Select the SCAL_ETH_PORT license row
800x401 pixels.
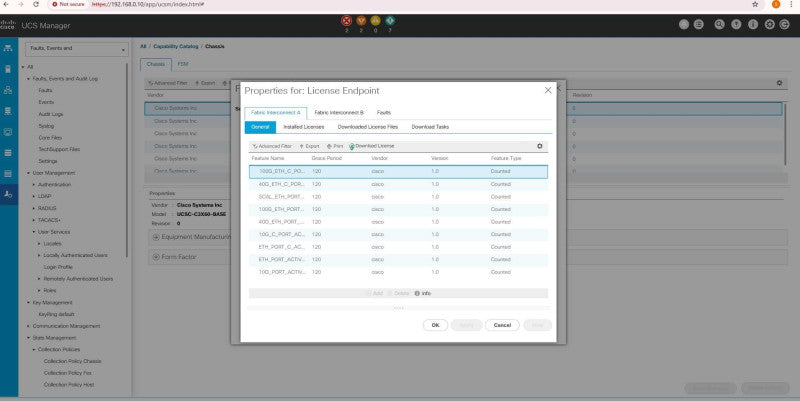coord(398,197)
